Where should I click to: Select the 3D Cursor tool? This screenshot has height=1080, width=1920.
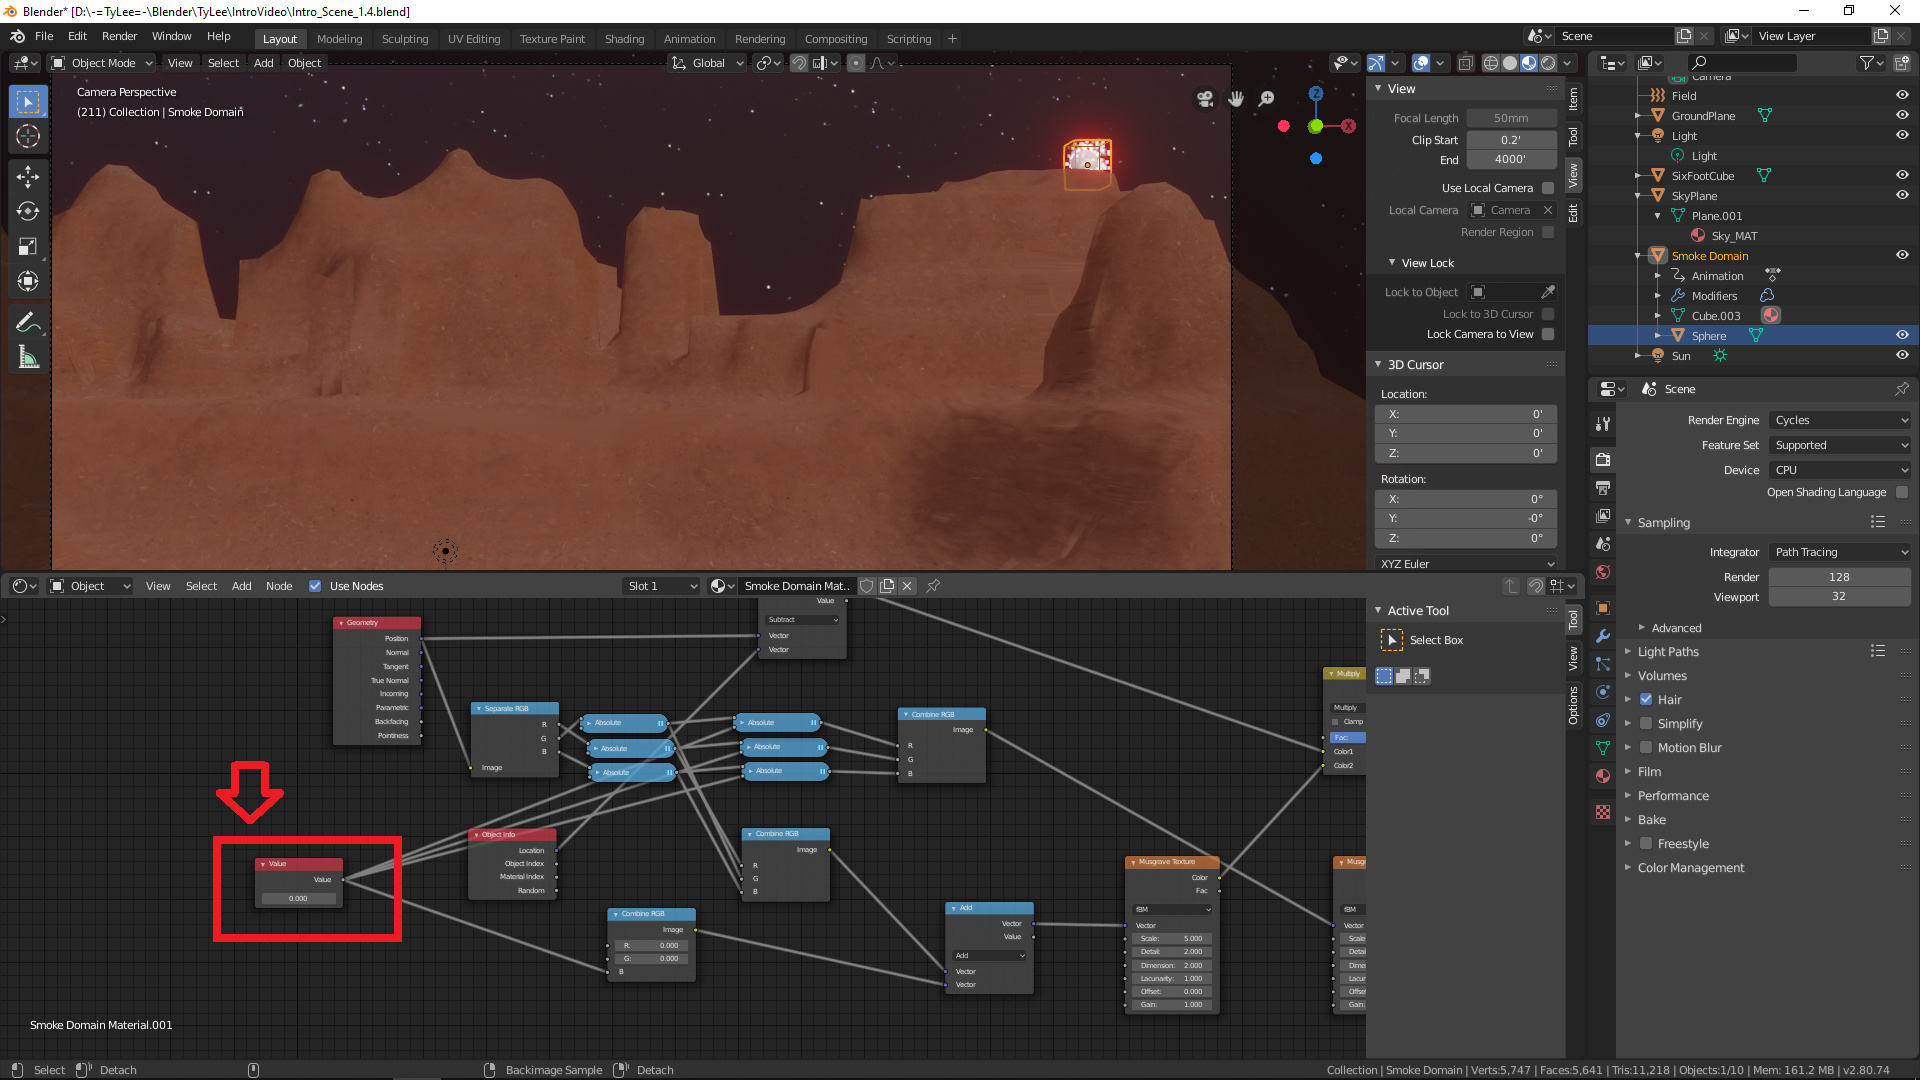[28, 136]
